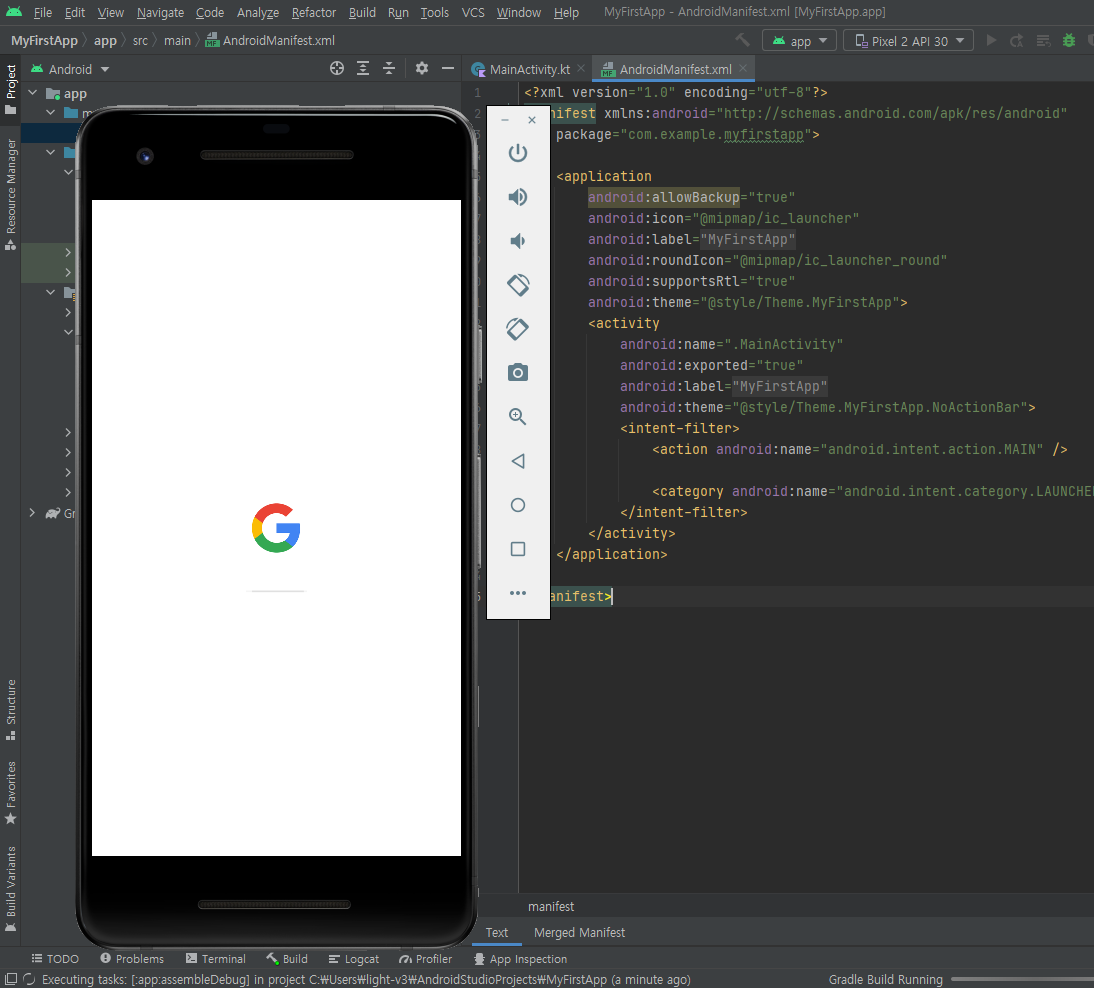Click the Debug app bug icon

tap(1068, 40)
